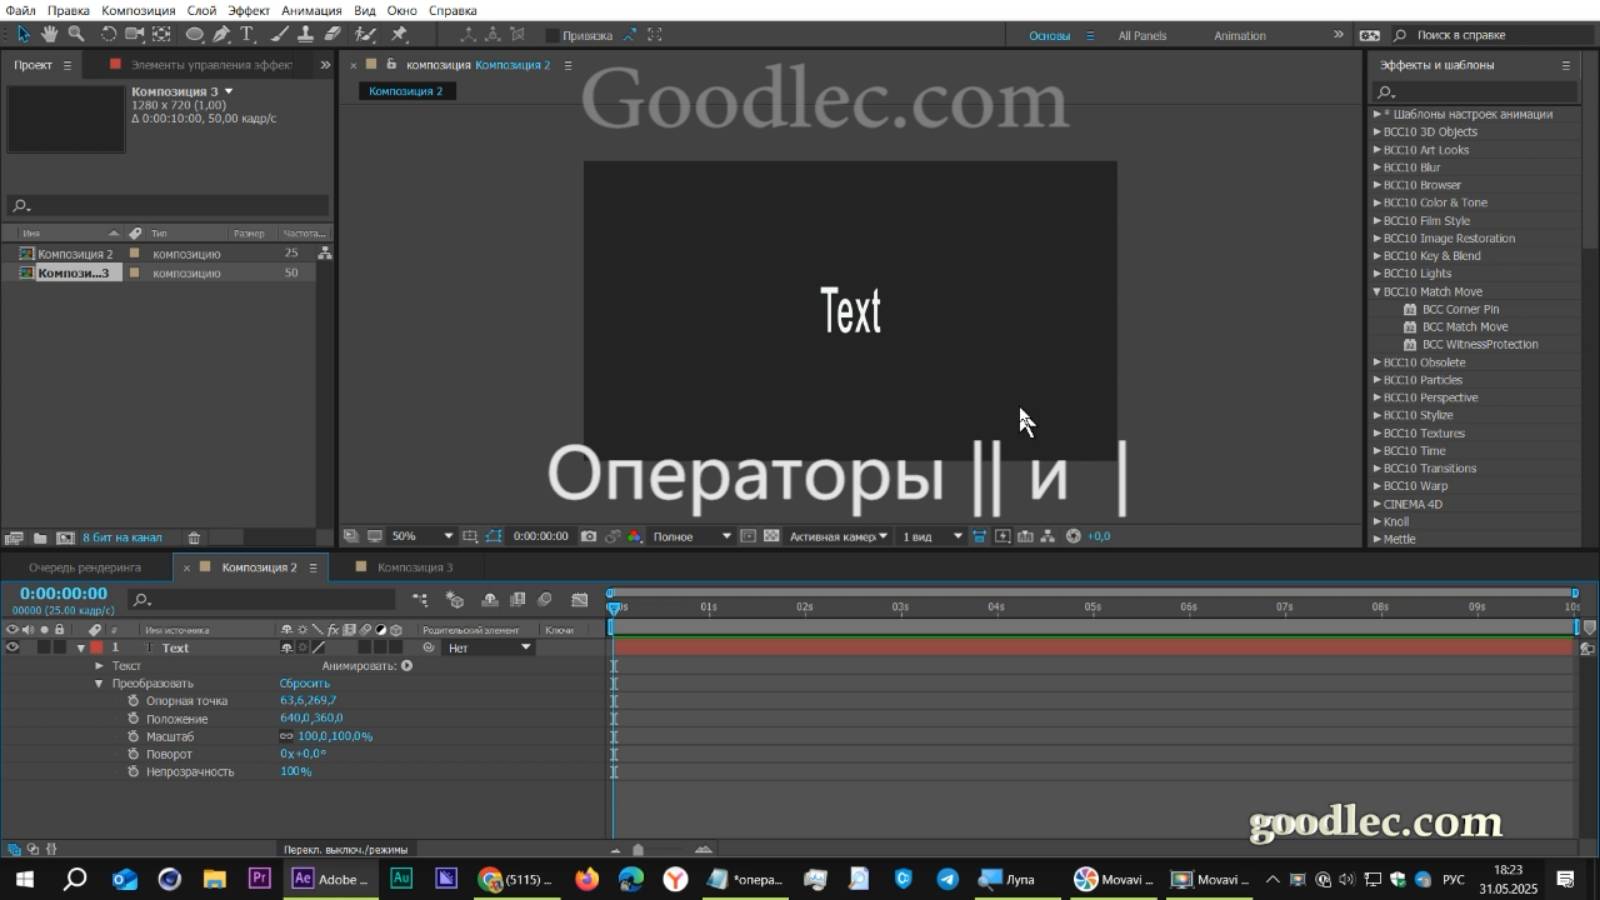Open the composition mini-flowchart in timeline
This screenshot has width=1600, height=900.
point(420,600)
